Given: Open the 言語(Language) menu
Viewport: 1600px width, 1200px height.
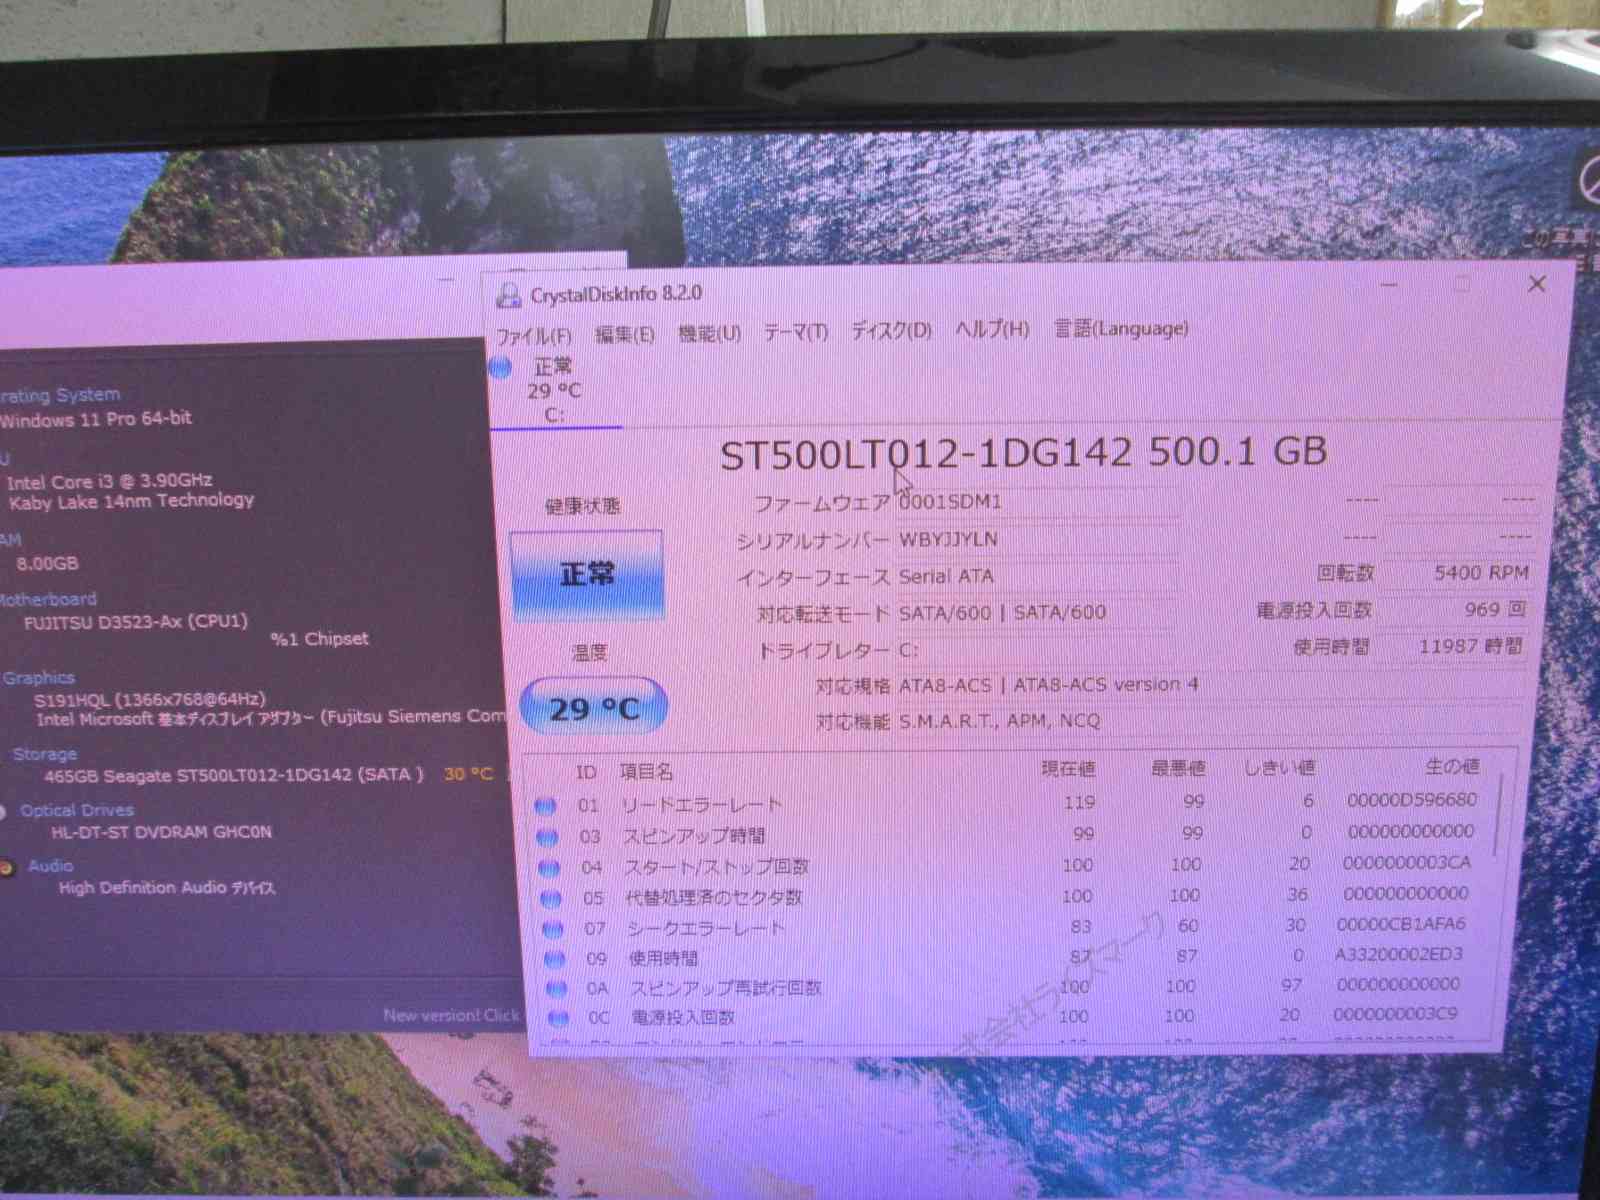Looking at the screenshot, I should click(1121, 329).
